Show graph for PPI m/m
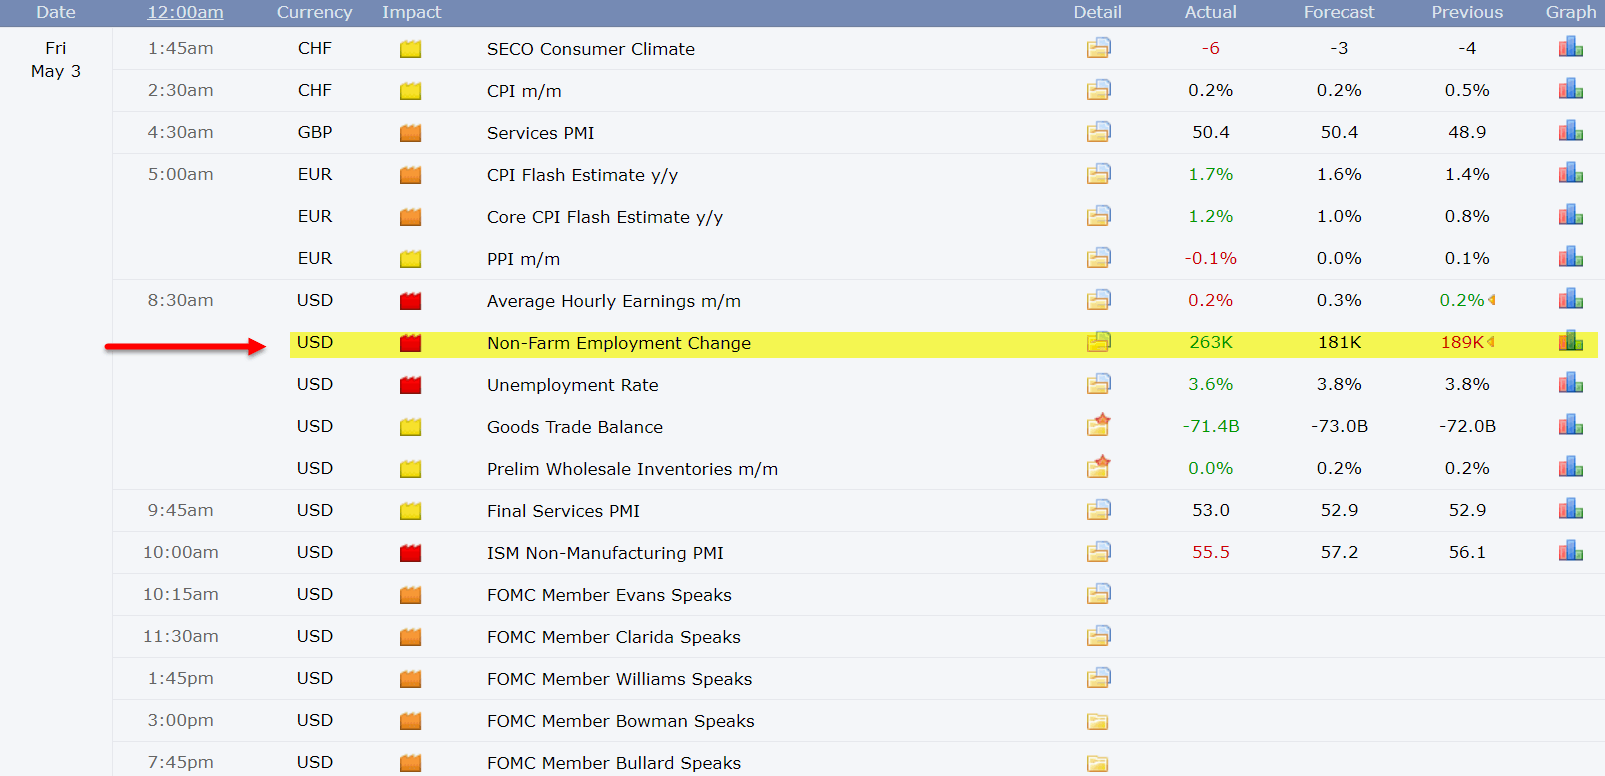 (1570, 257)
